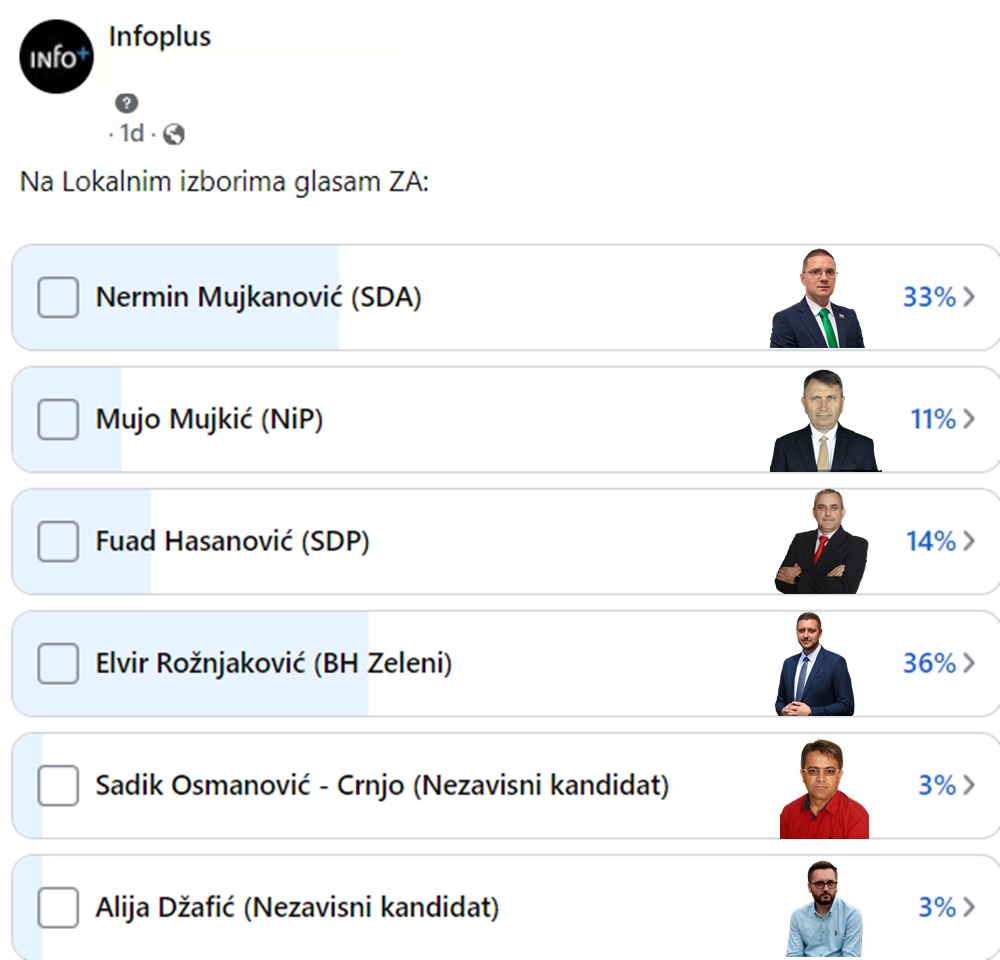
Task: Click the 1d post timestamp
Action: (131, 134)
